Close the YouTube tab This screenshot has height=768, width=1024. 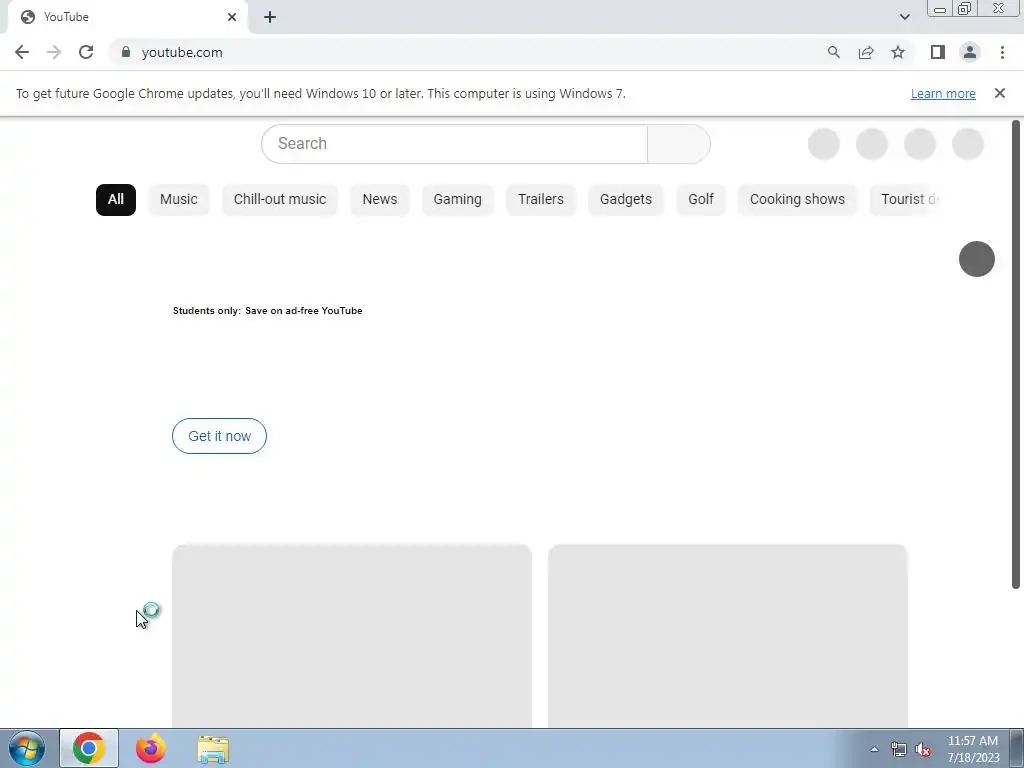(x=232, y=17)
